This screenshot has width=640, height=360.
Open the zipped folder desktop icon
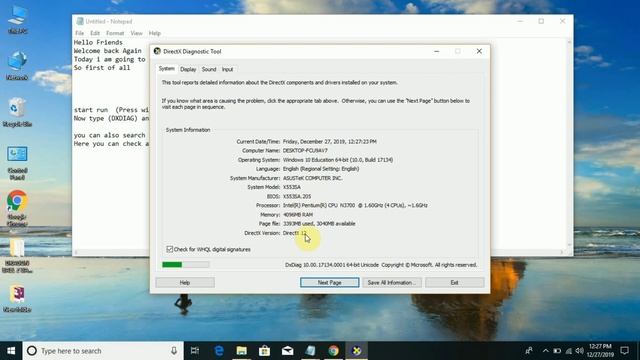[x=17, y=255]
